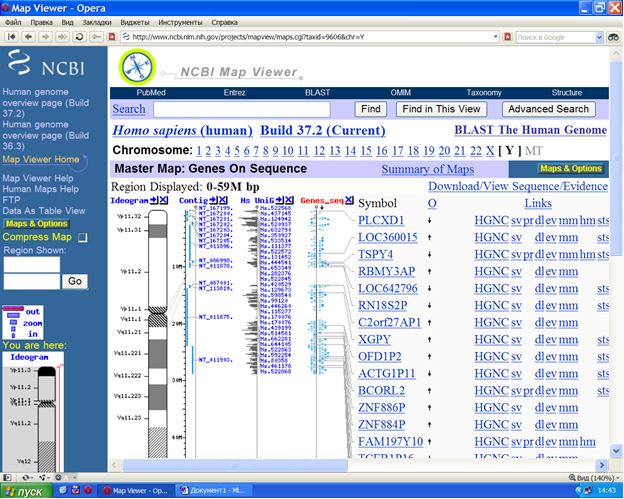Open the Виджеты menu

[135, 22]
